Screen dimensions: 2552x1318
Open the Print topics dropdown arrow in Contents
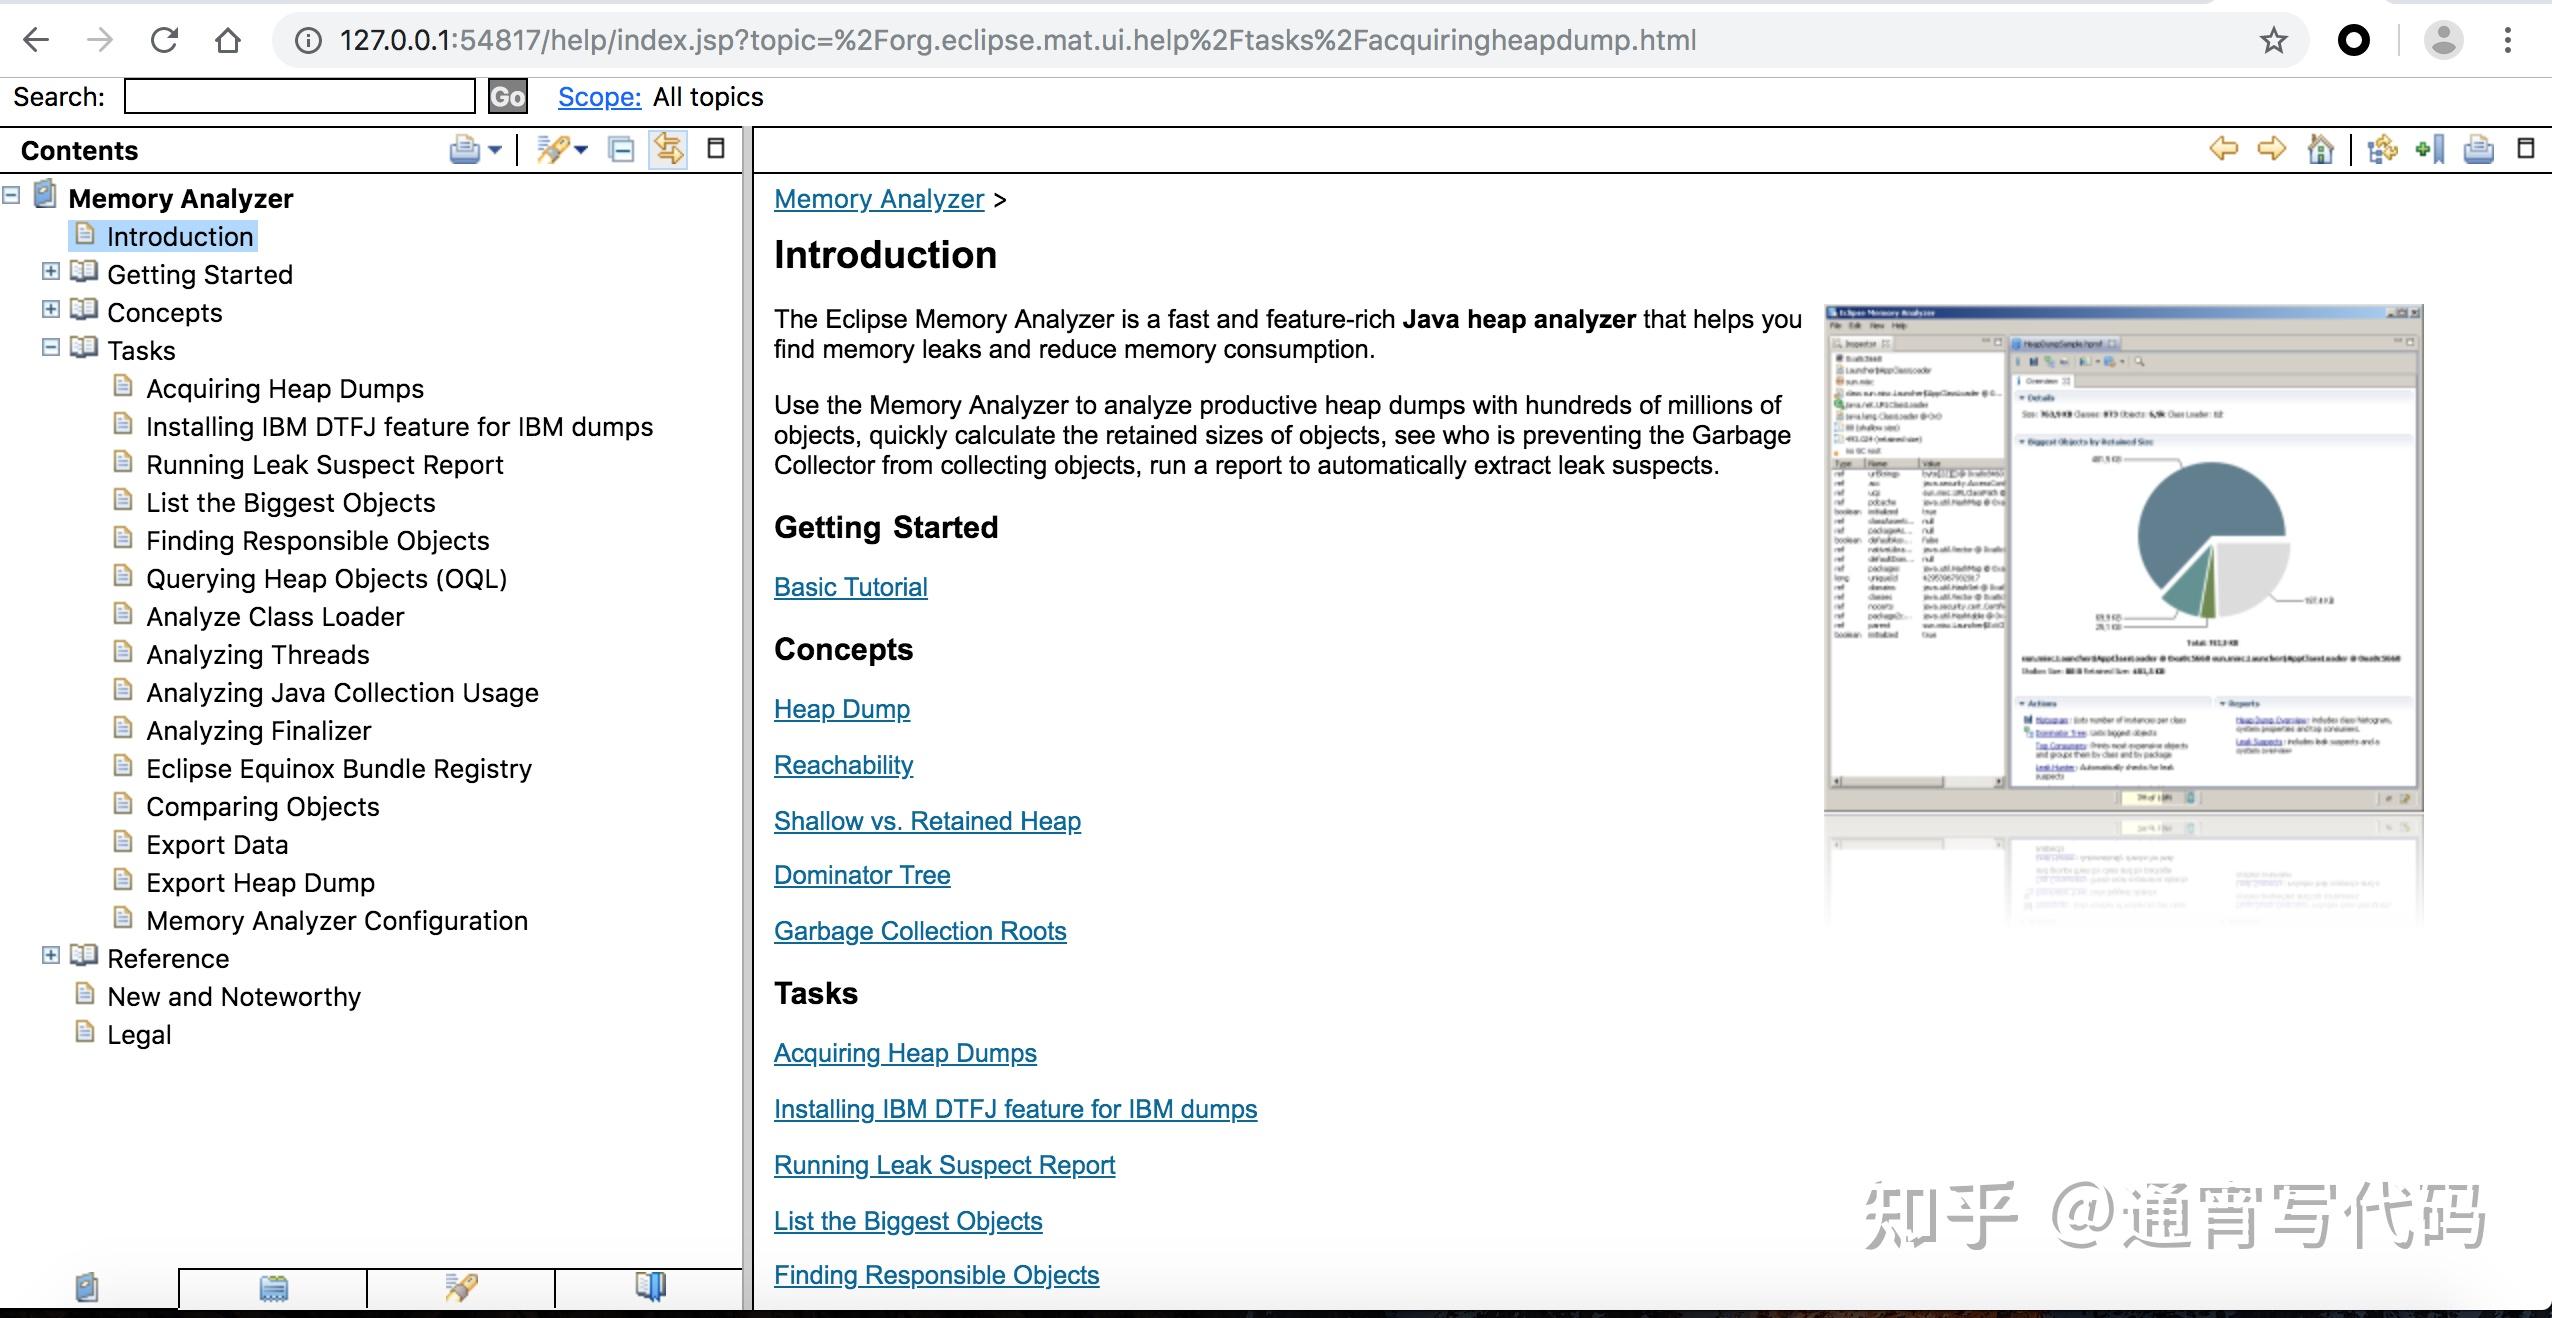pos(494,151)
